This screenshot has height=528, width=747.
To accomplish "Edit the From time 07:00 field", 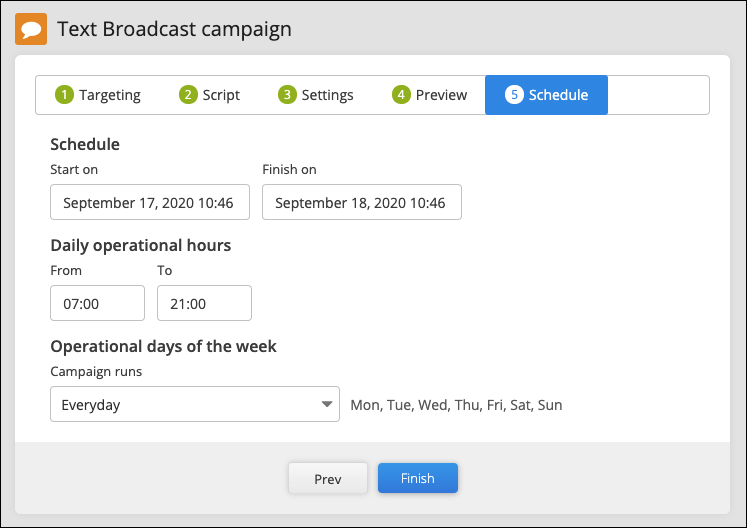I will coord(98,303).
